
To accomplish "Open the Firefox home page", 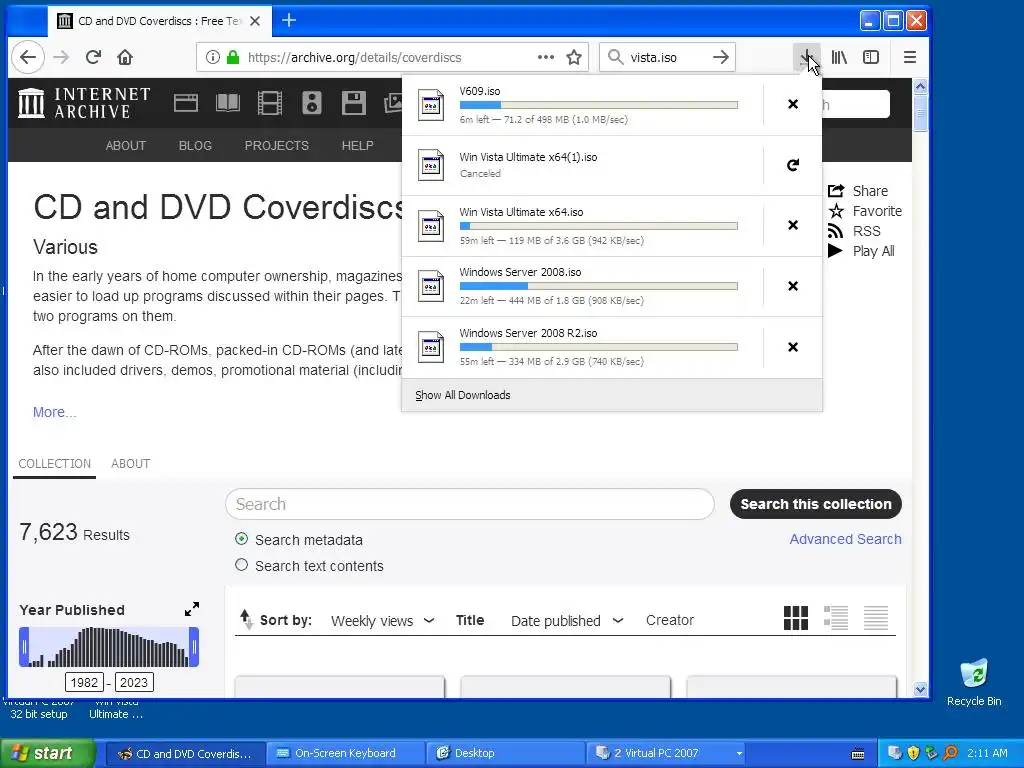I will pos(125,57).
